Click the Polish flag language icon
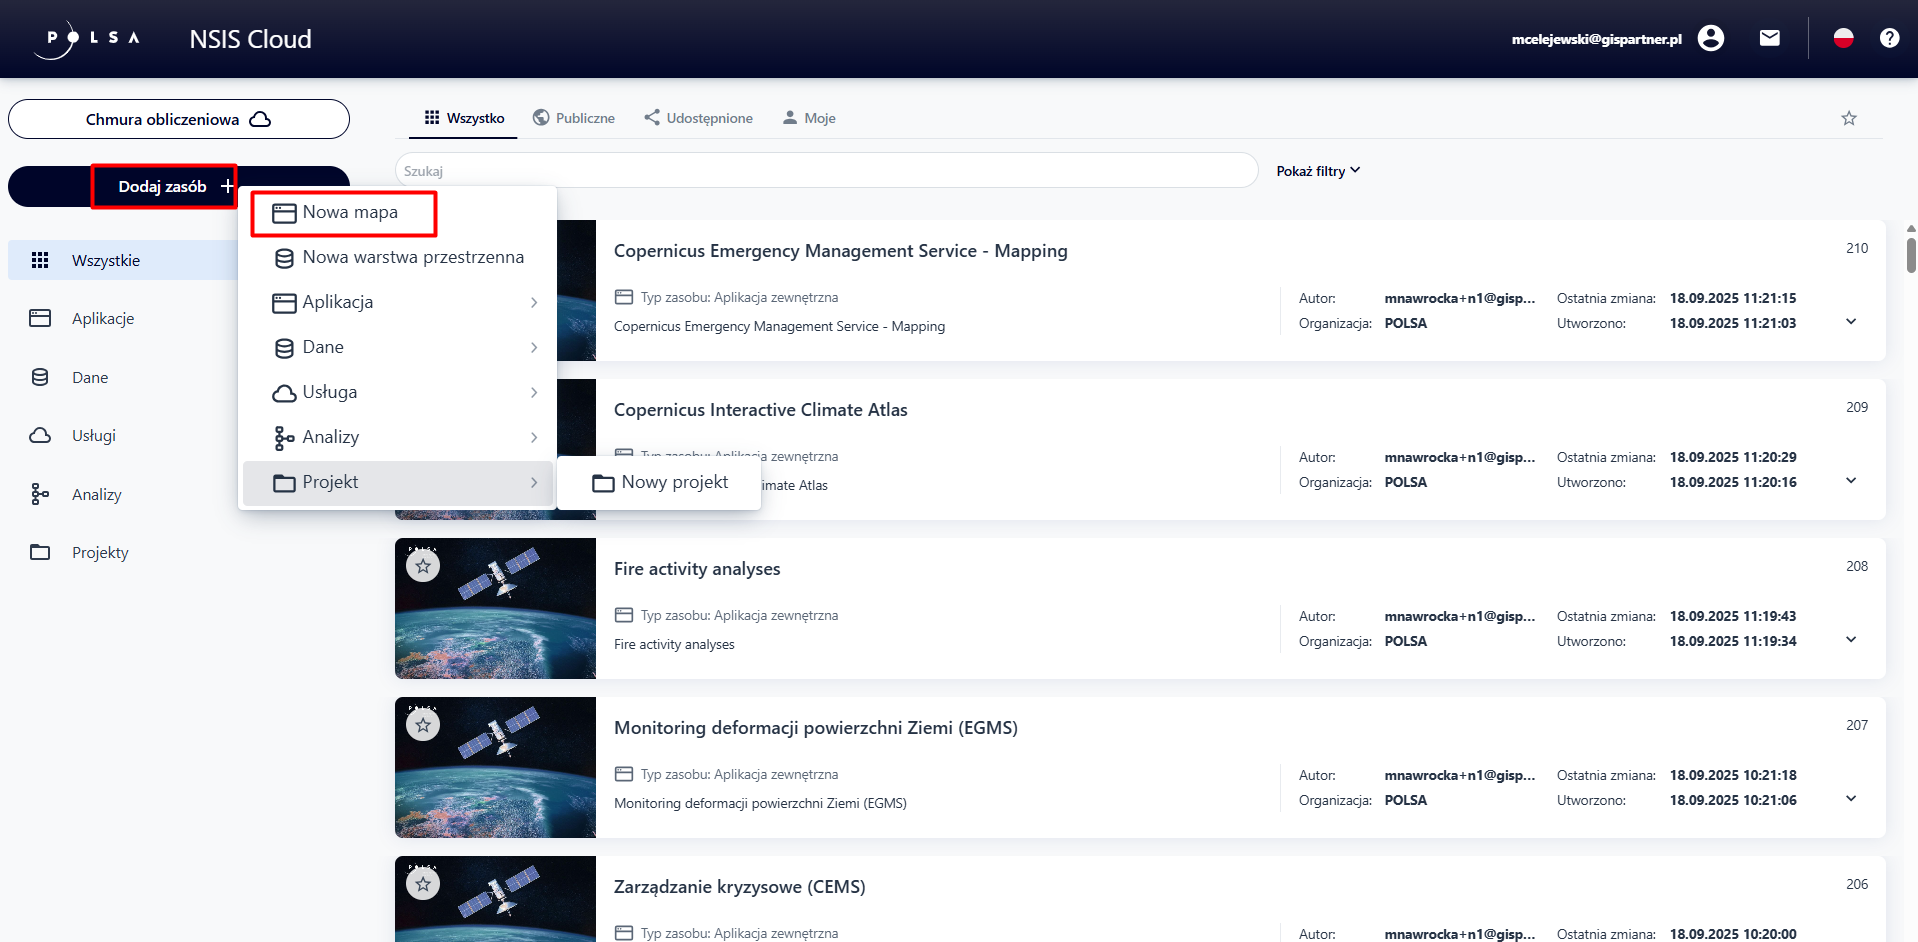Viewport: 1918px width, 942px height. [x=1843, y=39]
